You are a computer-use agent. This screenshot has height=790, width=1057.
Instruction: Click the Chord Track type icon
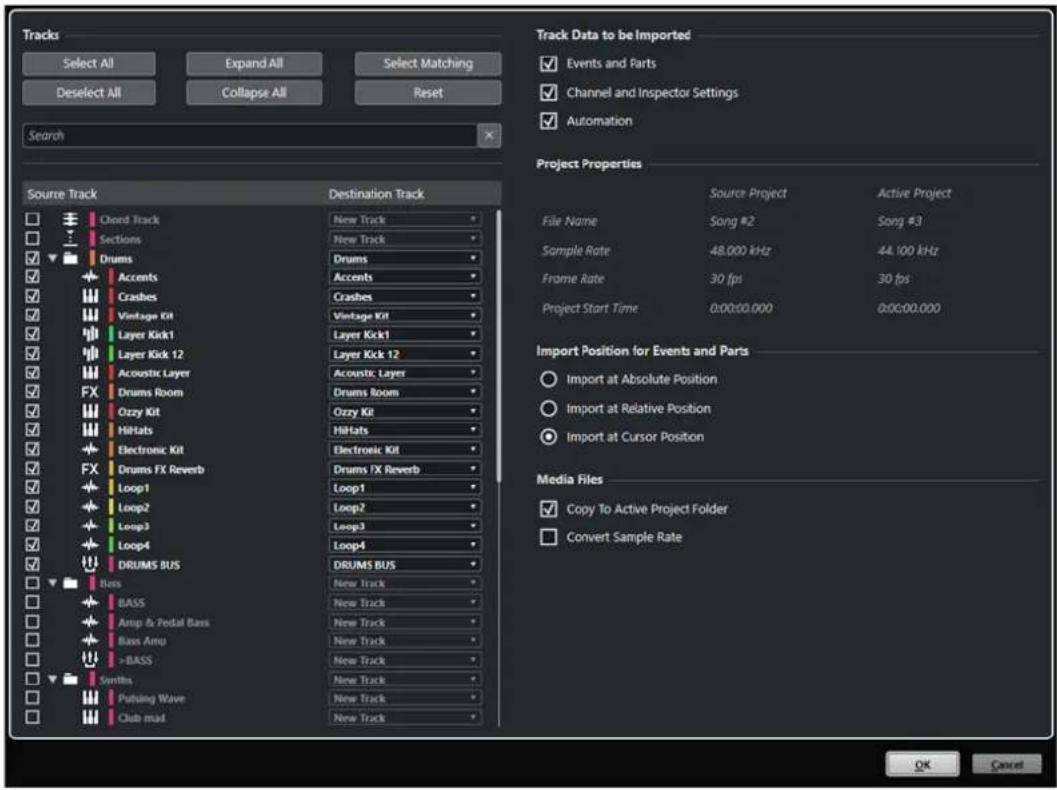pyautogui.click(x=70, y=220)
